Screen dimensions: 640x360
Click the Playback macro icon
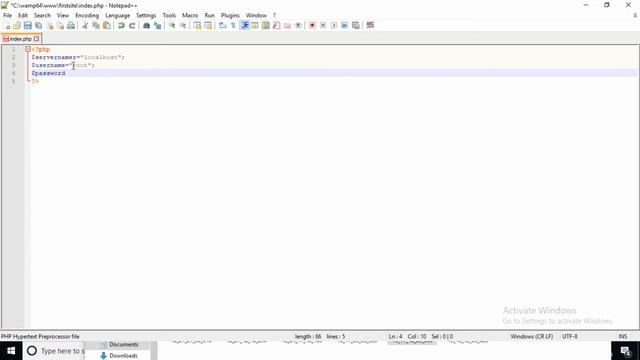pyautogui.click(x=334, y=25)
